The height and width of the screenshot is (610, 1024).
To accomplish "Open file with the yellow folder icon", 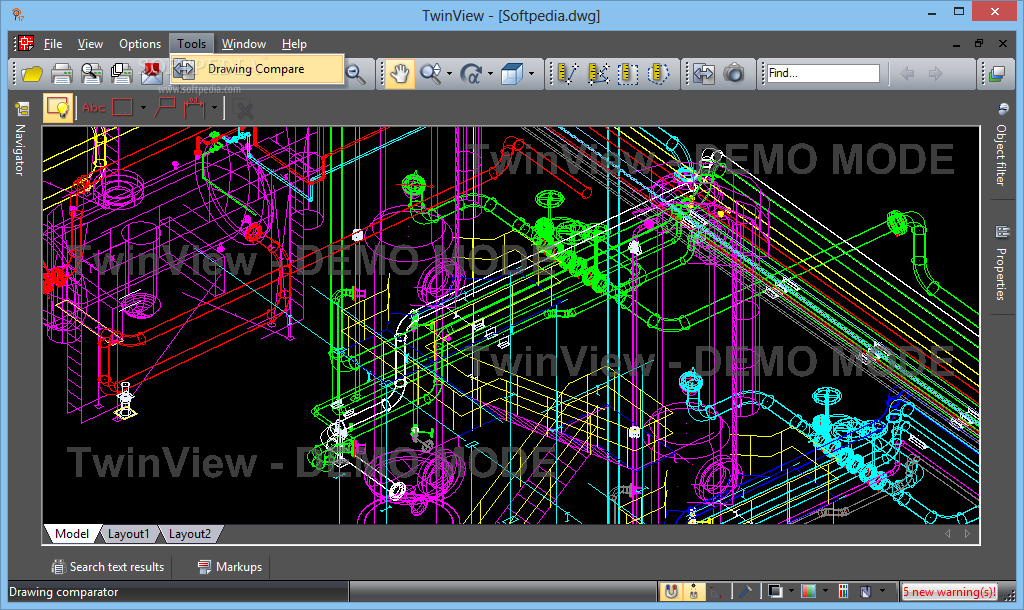I will click(x=31, y=73).
